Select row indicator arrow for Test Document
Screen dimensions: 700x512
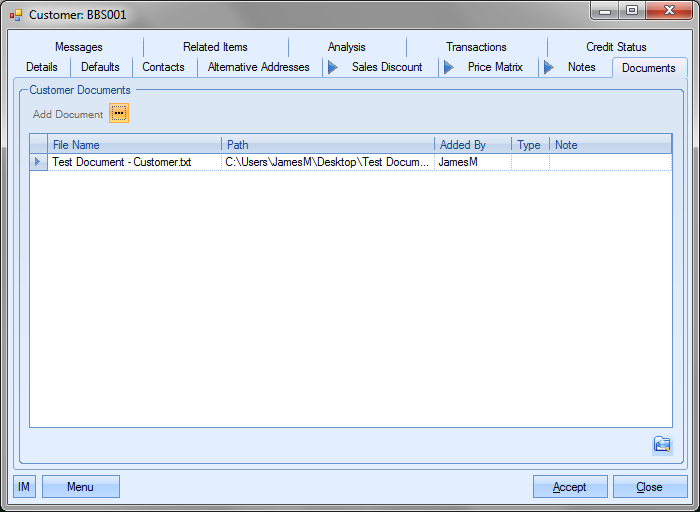tap(38, 161)
